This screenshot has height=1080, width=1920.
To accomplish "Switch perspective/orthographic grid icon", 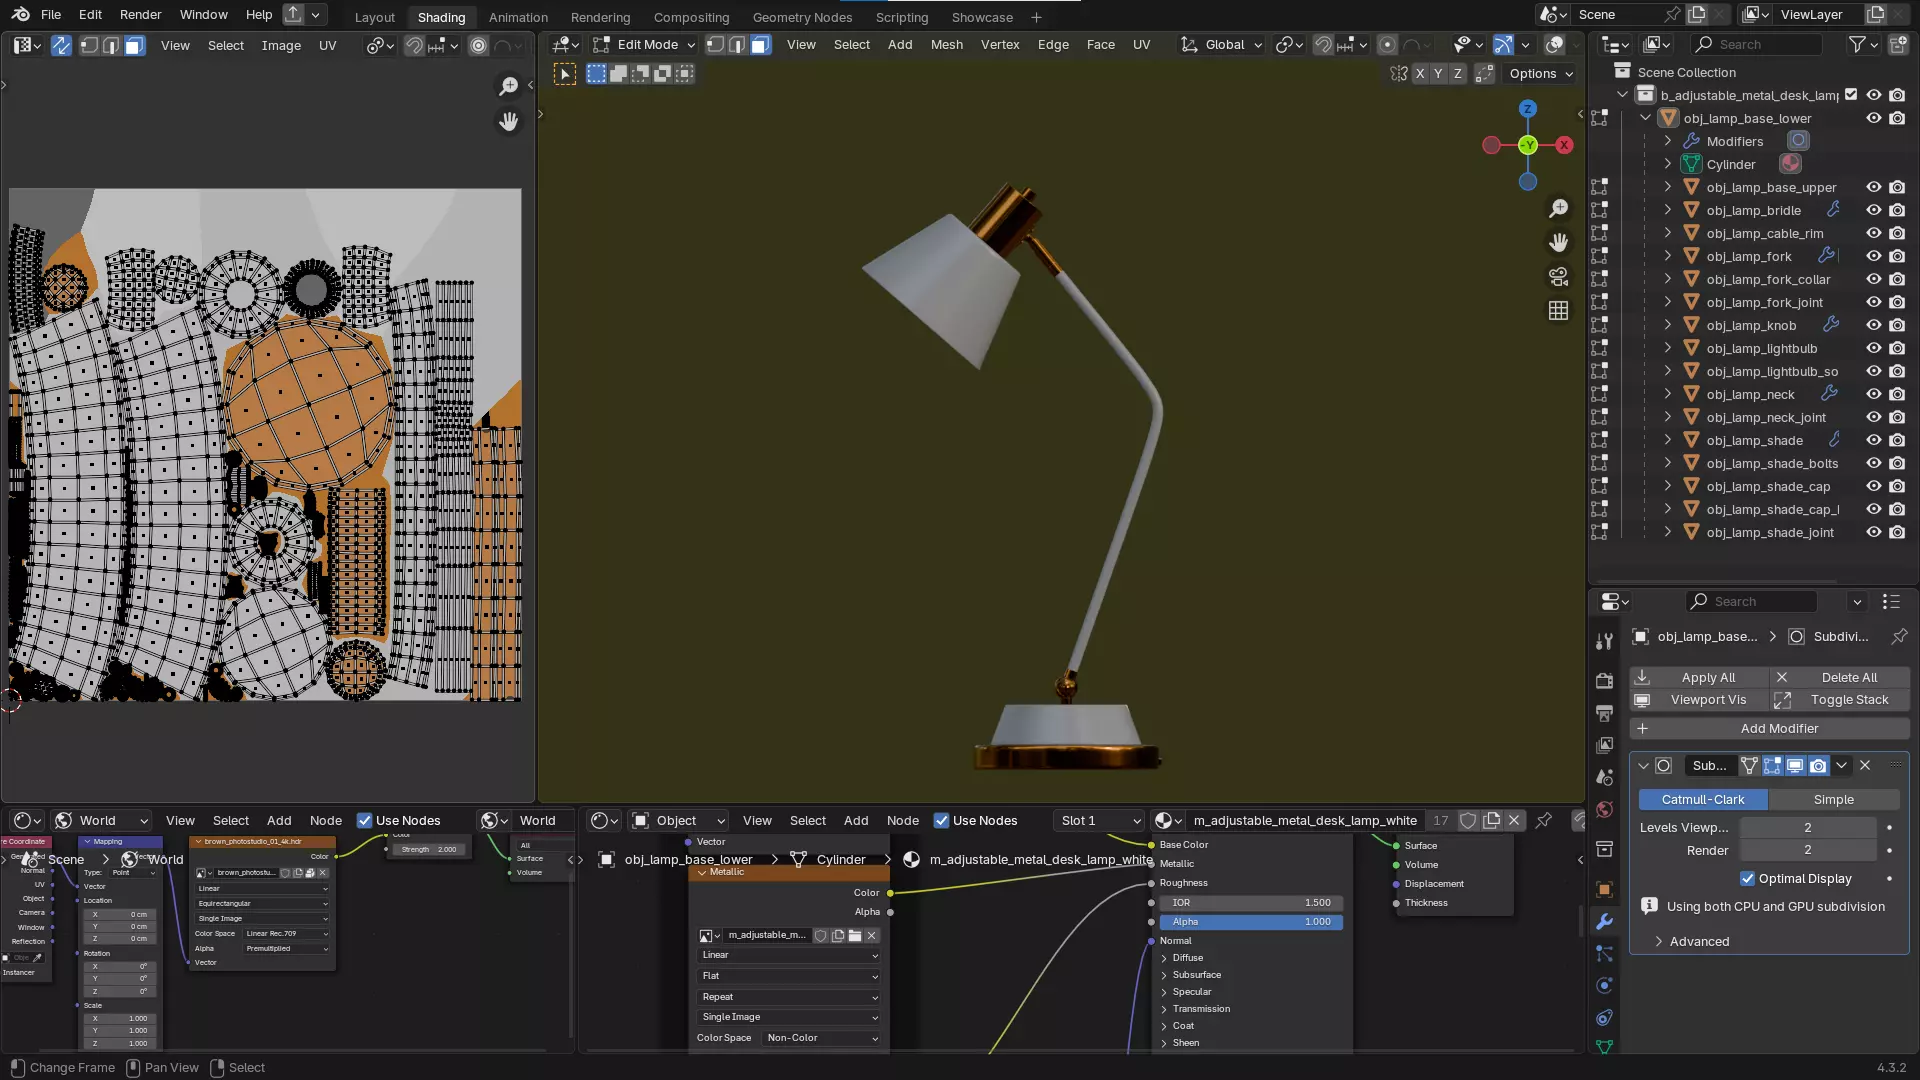I will 1558,311.
